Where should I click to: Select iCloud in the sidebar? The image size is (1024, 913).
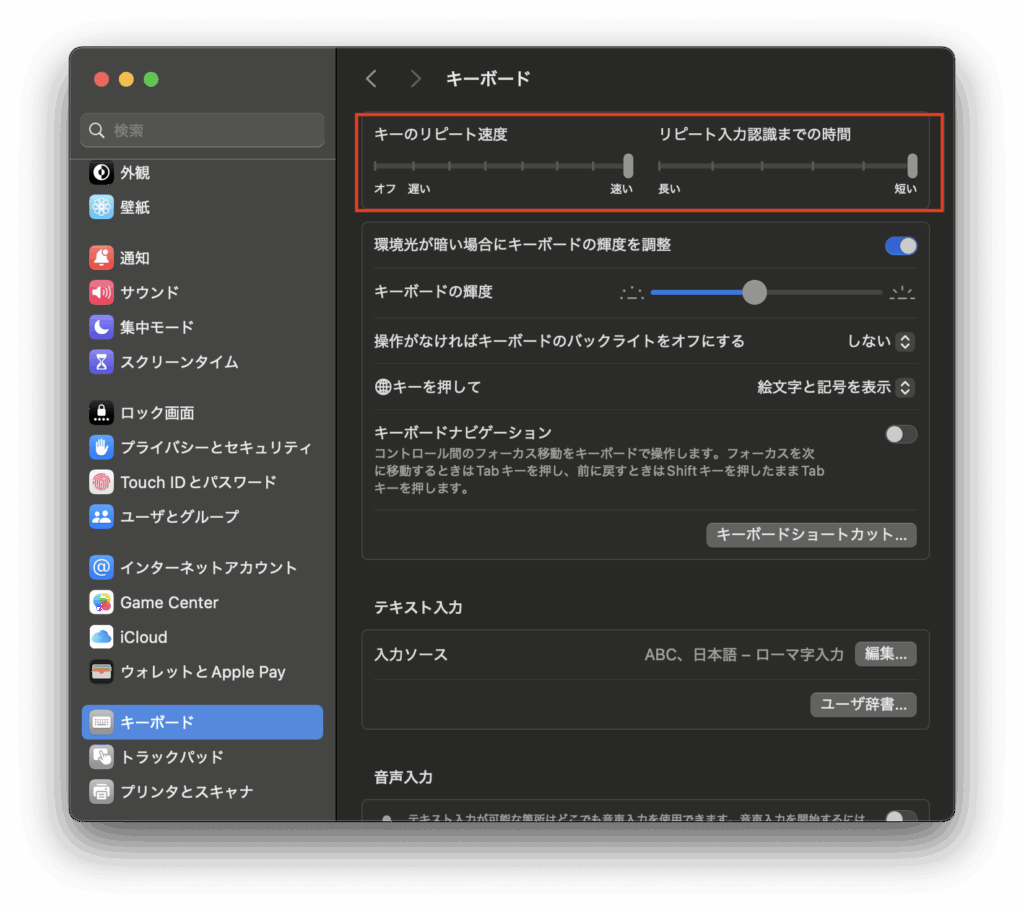click(143, 637)
